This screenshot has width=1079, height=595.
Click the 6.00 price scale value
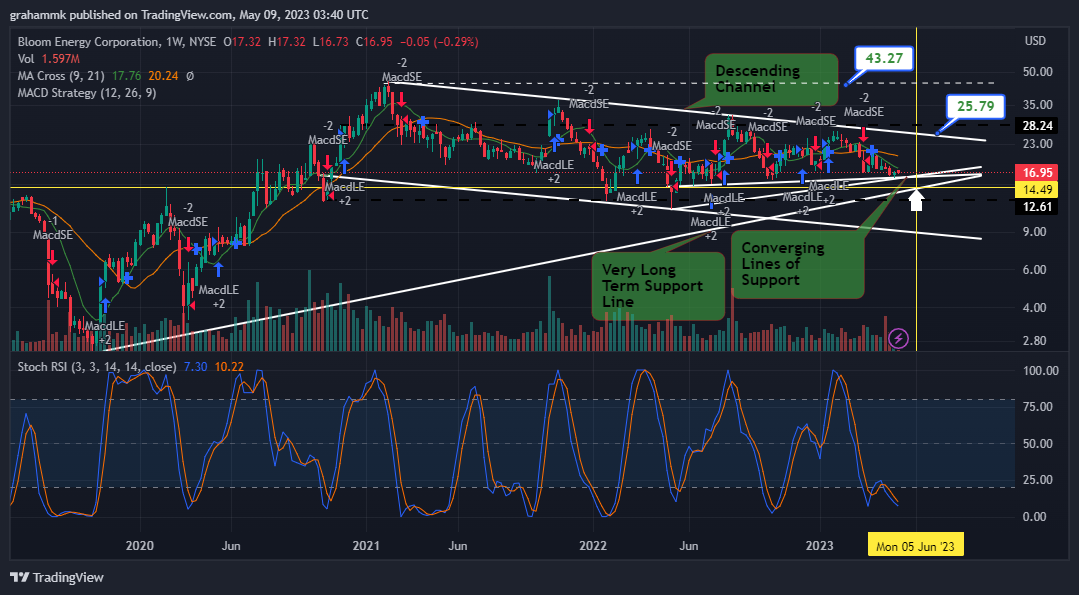[1035, 270]
